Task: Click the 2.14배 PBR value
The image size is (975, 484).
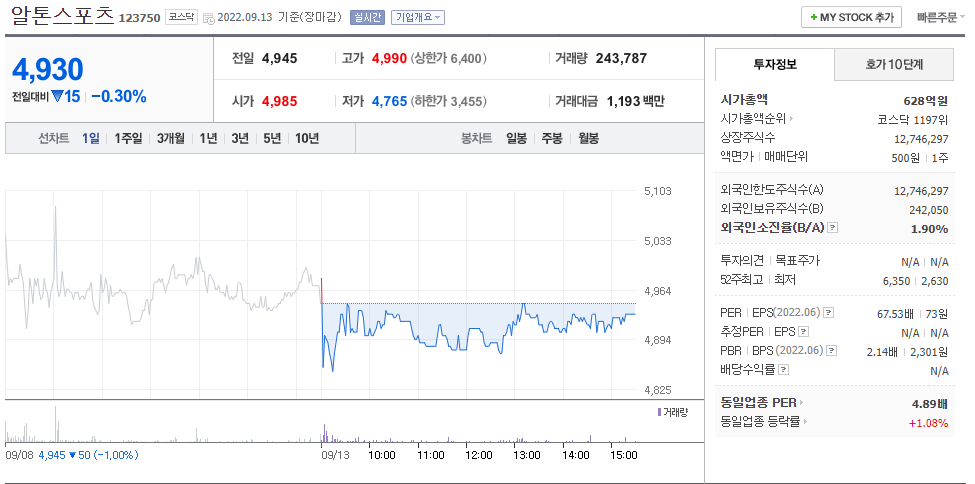Action: pyautogui.click(x=882, y=352)
